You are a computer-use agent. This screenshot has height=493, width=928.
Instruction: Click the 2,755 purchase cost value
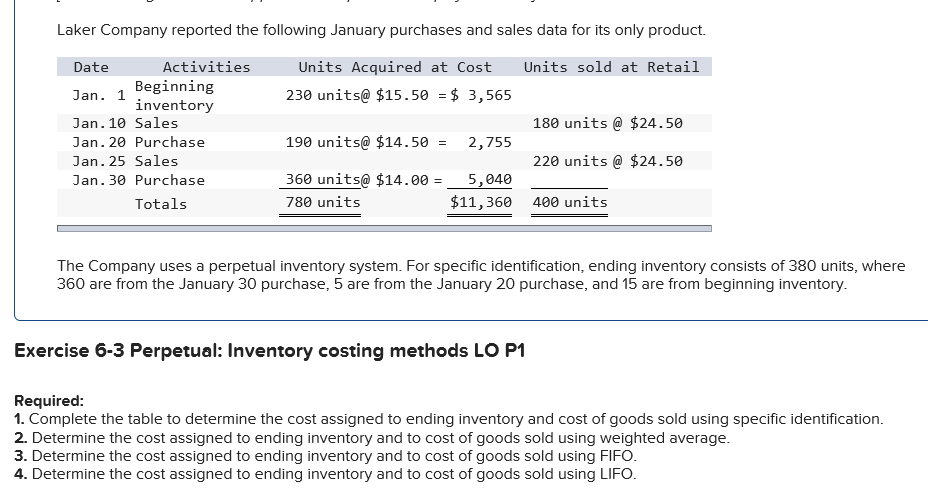(489, 142)
